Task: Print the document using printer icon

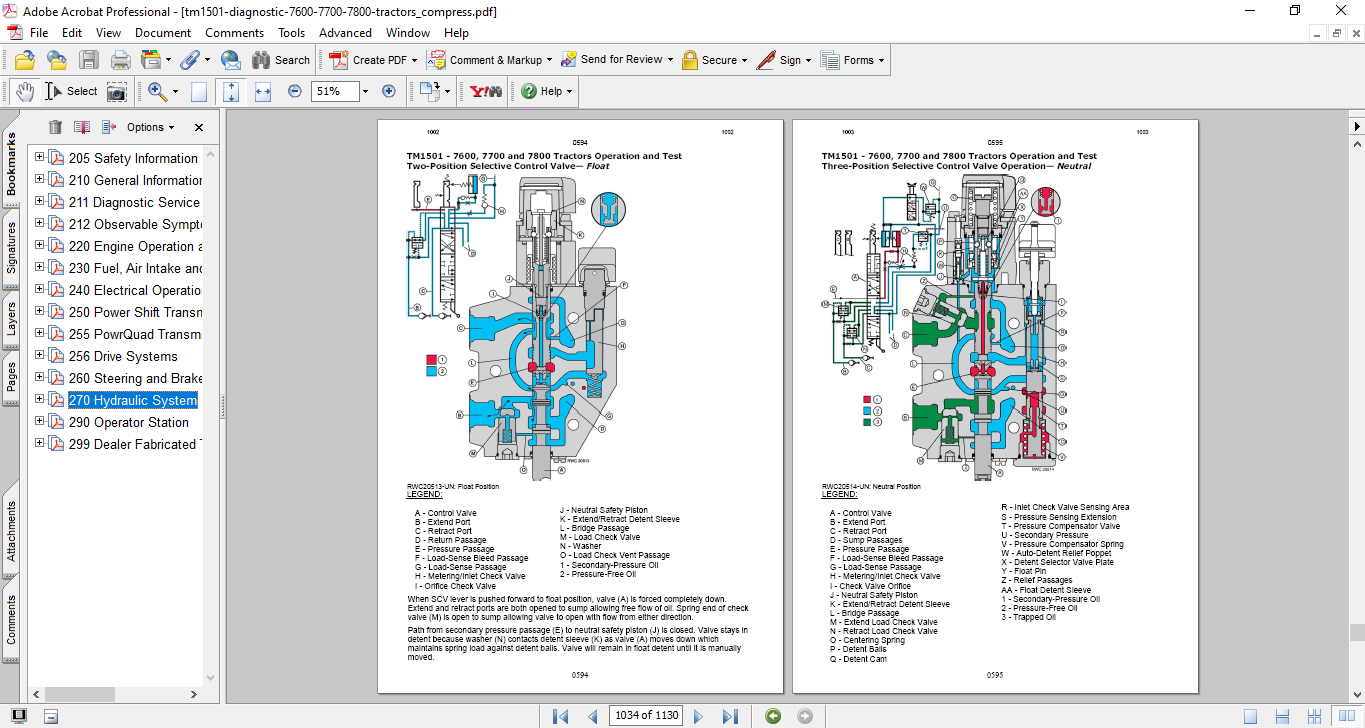Action: click(121, 60)
